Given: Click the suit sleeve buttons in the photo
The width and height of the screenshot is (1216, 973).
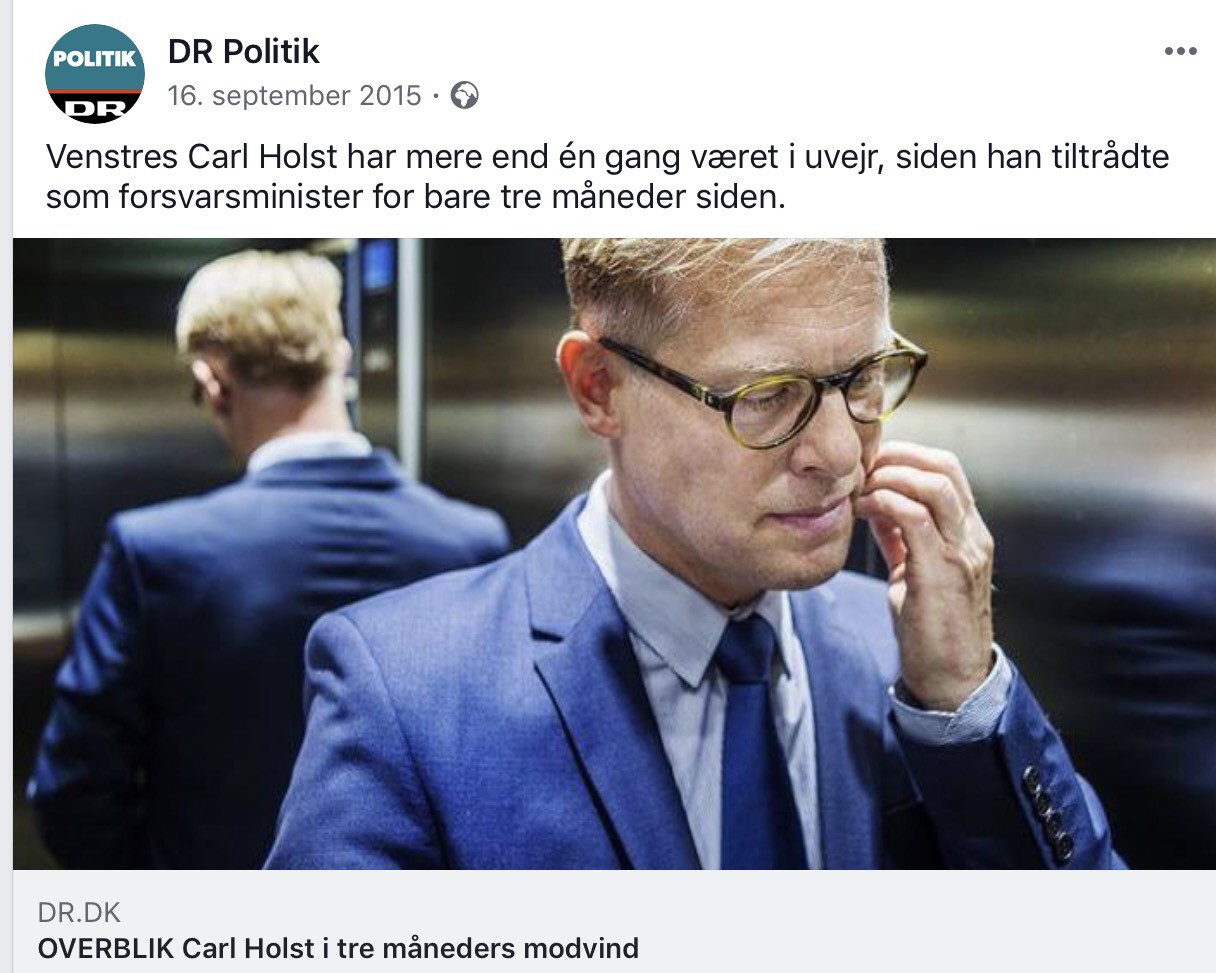Looking at the screenshot, I should point(1047,812).
